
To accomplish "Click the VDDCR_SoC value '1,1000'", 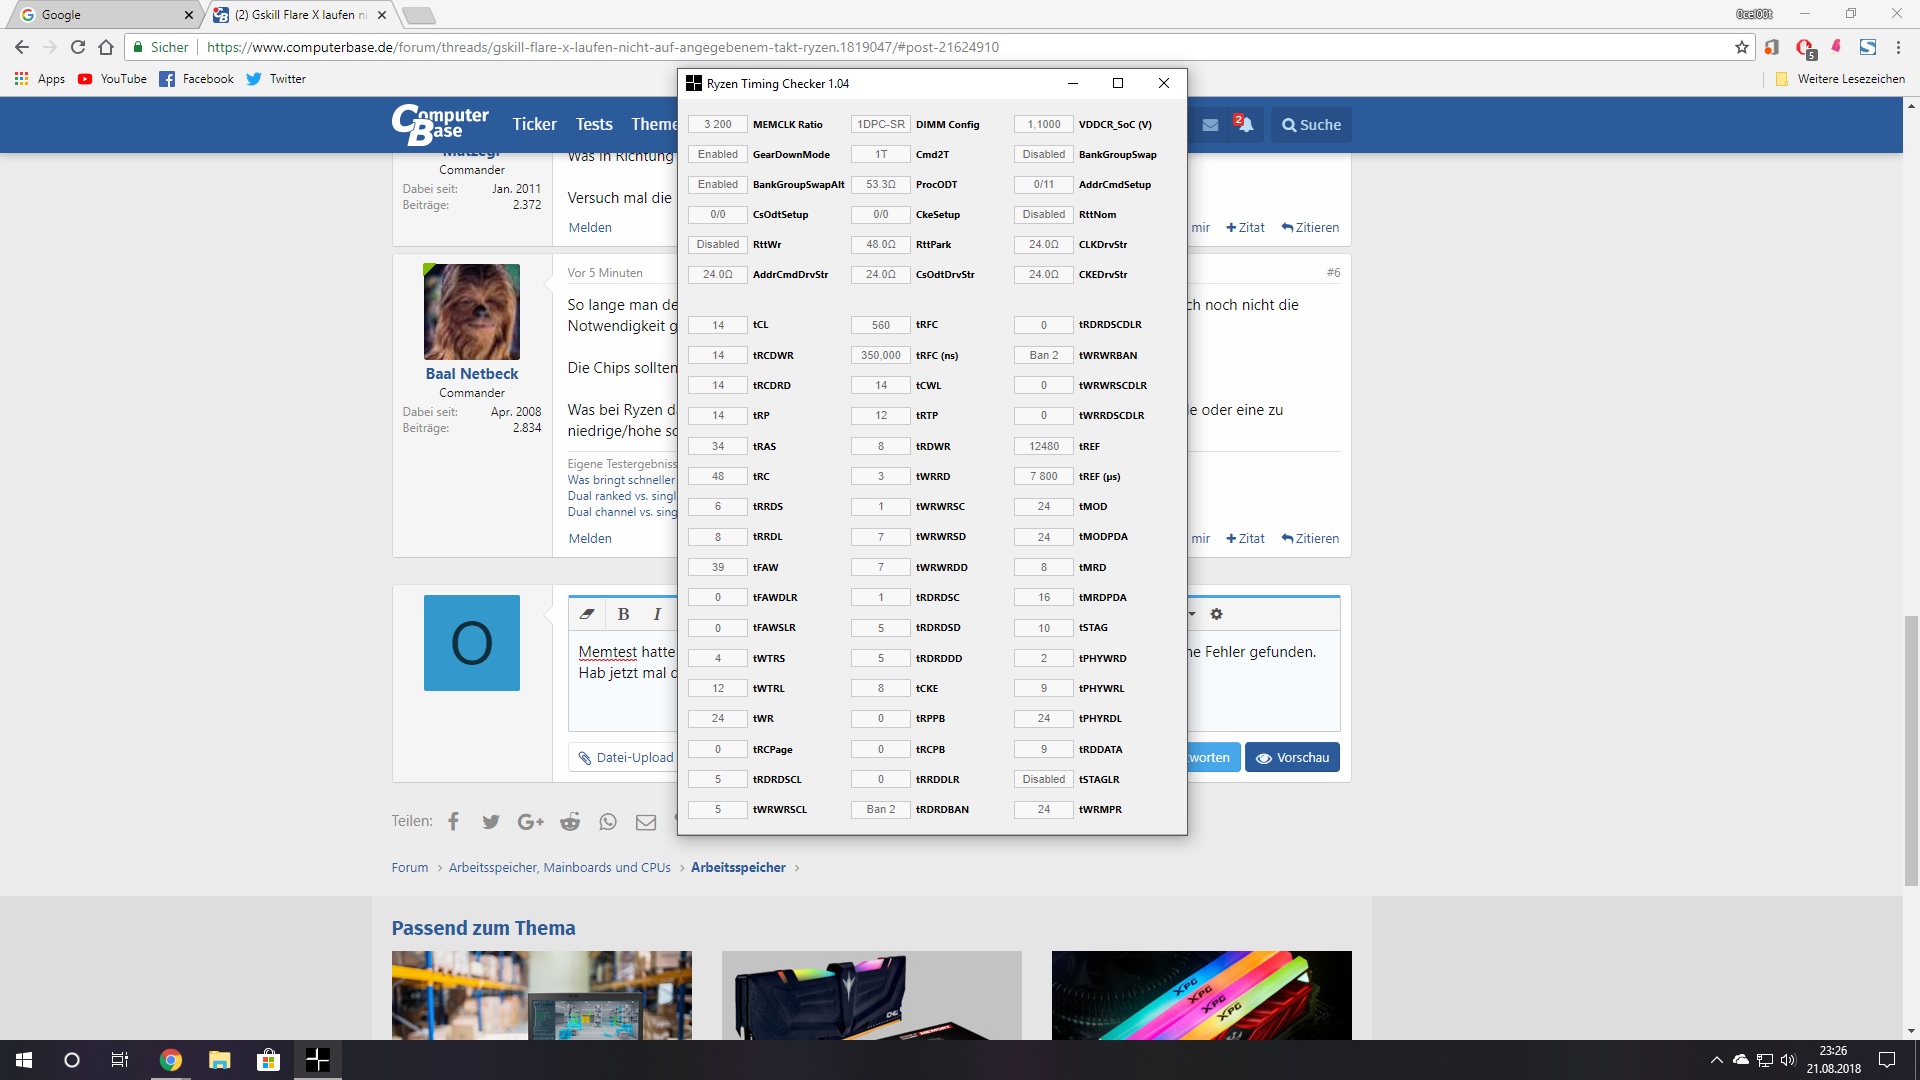I will [1044, 124].
